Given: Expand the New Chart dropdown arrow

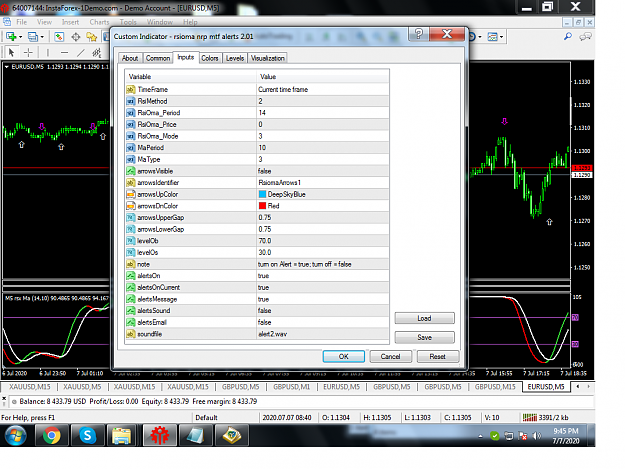Looking at the screenshot, I should (20, 37).
